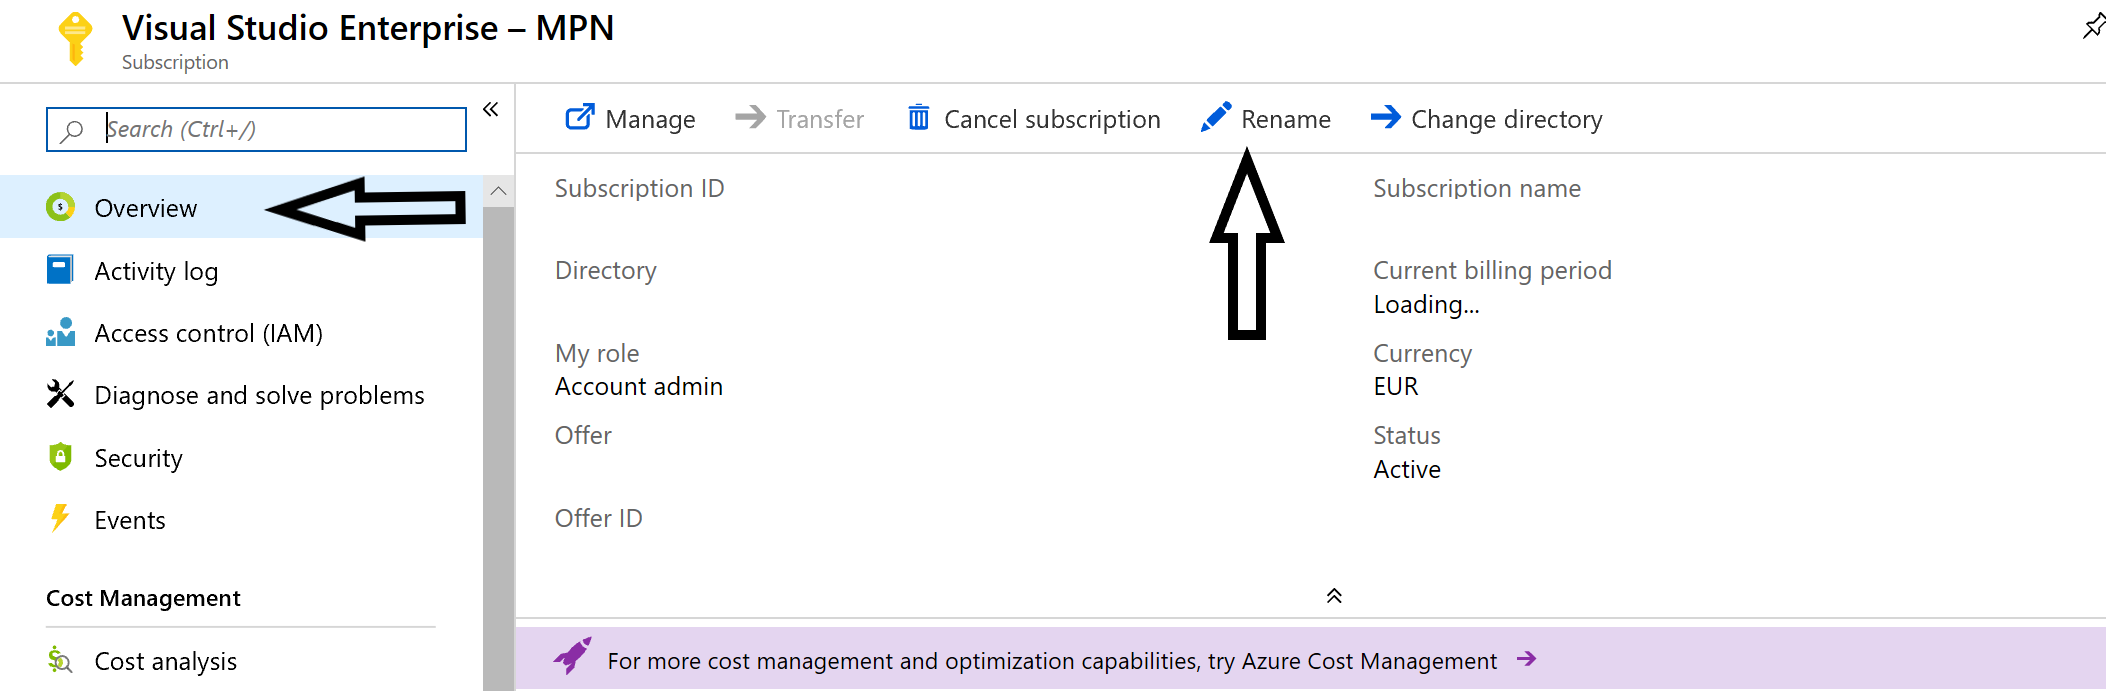The width and height of the screenshot is (2106, 691).
Task: Click the sidebar scroll up arrow
Action: [x=498, y=191]
